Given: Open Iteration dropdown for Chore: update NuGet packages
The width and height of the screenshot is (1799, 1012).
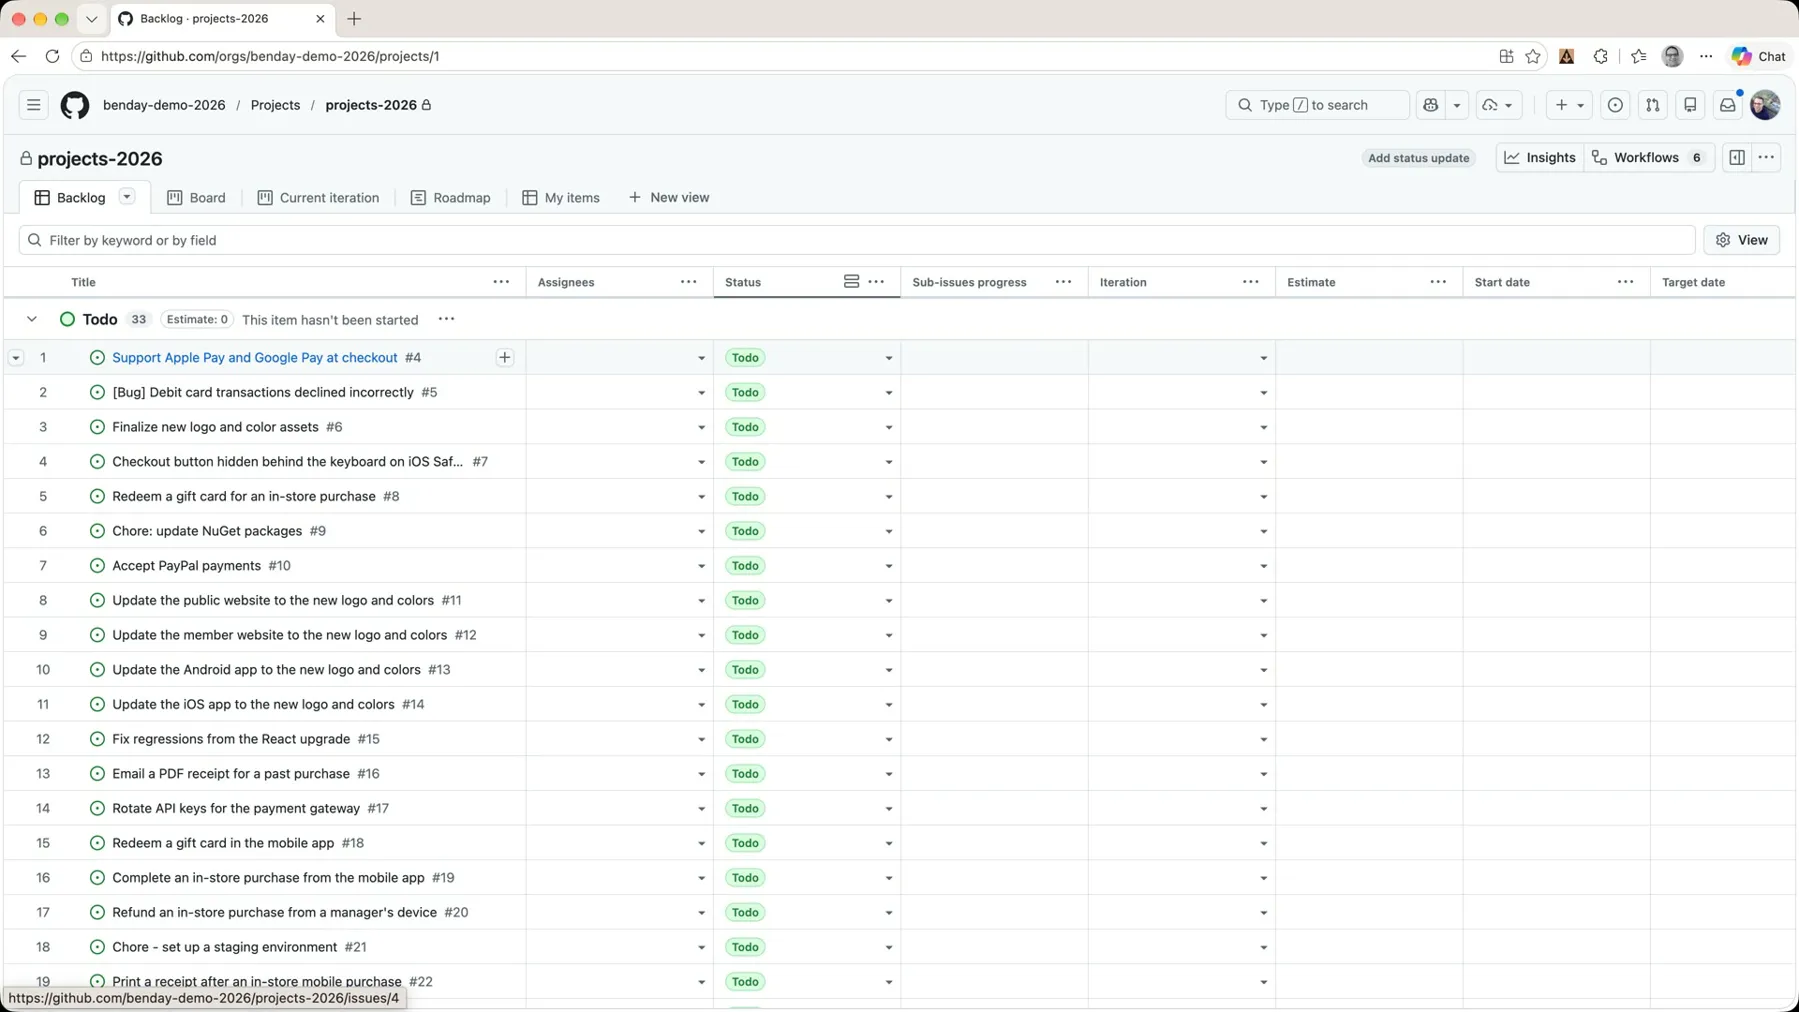Looking at the screenshot, I should [1264, 532].
